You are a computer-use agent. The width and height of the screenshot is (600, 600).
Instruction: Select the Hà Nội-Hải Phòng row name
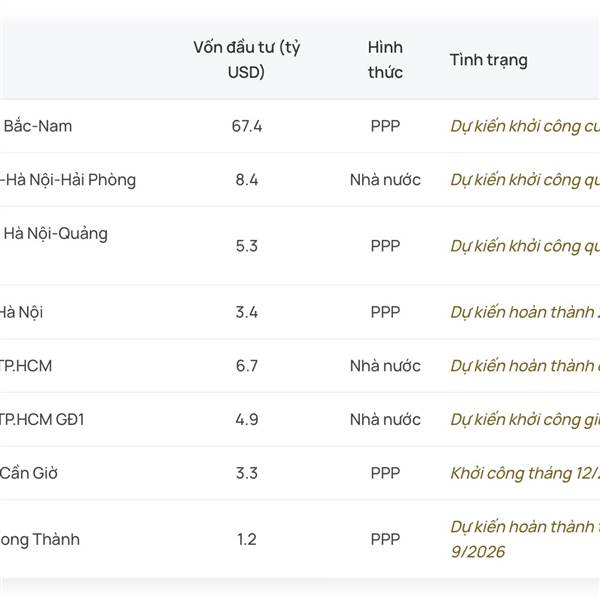pos(70,180)
